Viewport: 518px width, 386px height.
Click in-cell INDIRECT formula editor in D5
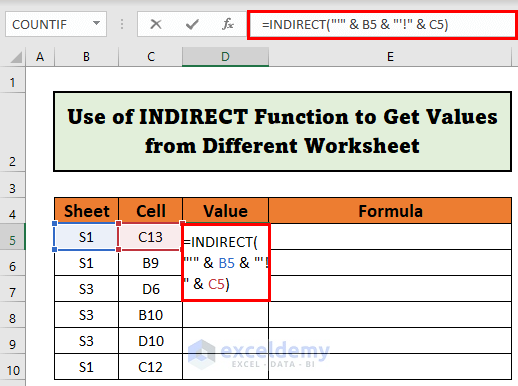(226, 263)
